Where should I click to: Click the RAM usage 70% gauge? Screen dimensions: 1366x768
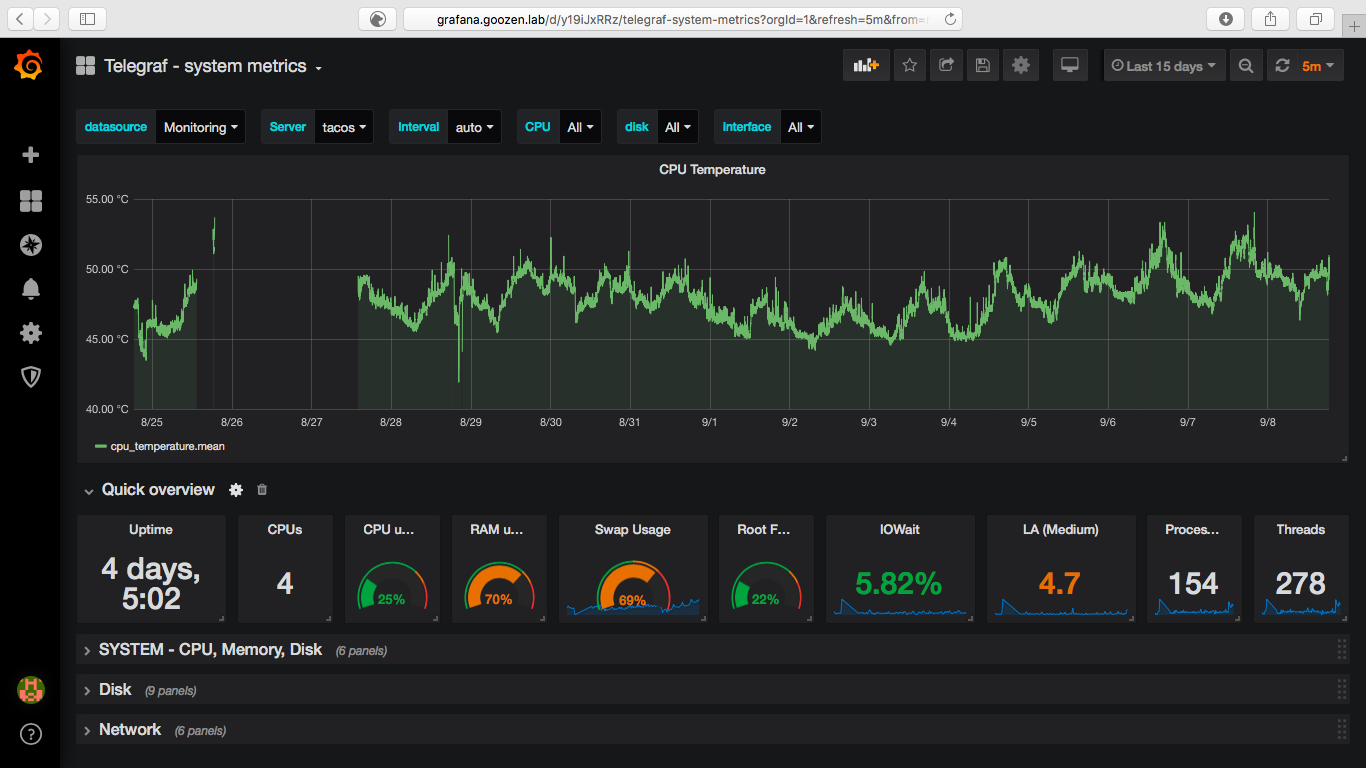499,587
